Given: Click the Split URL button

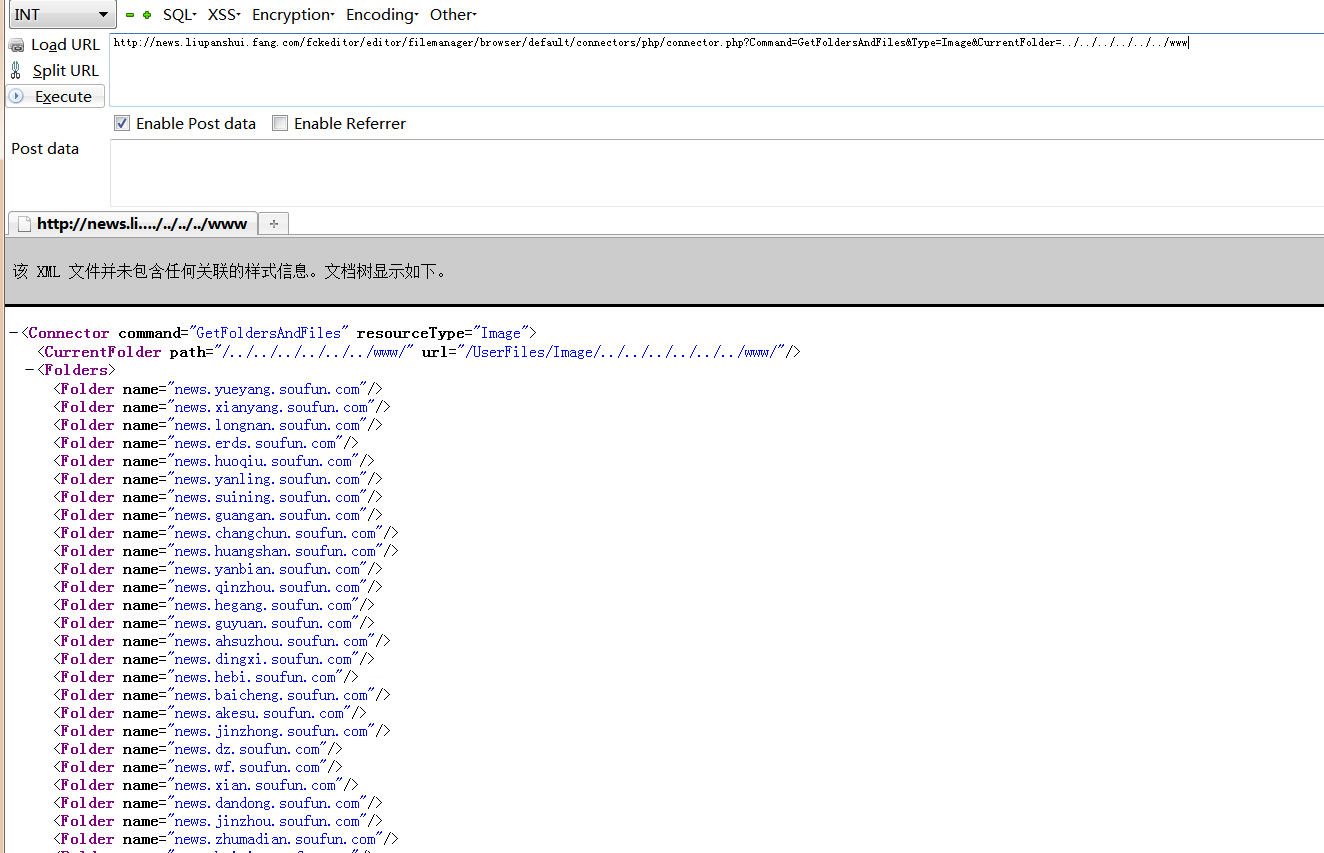Looking at the screenshot, I should [55, 71].
